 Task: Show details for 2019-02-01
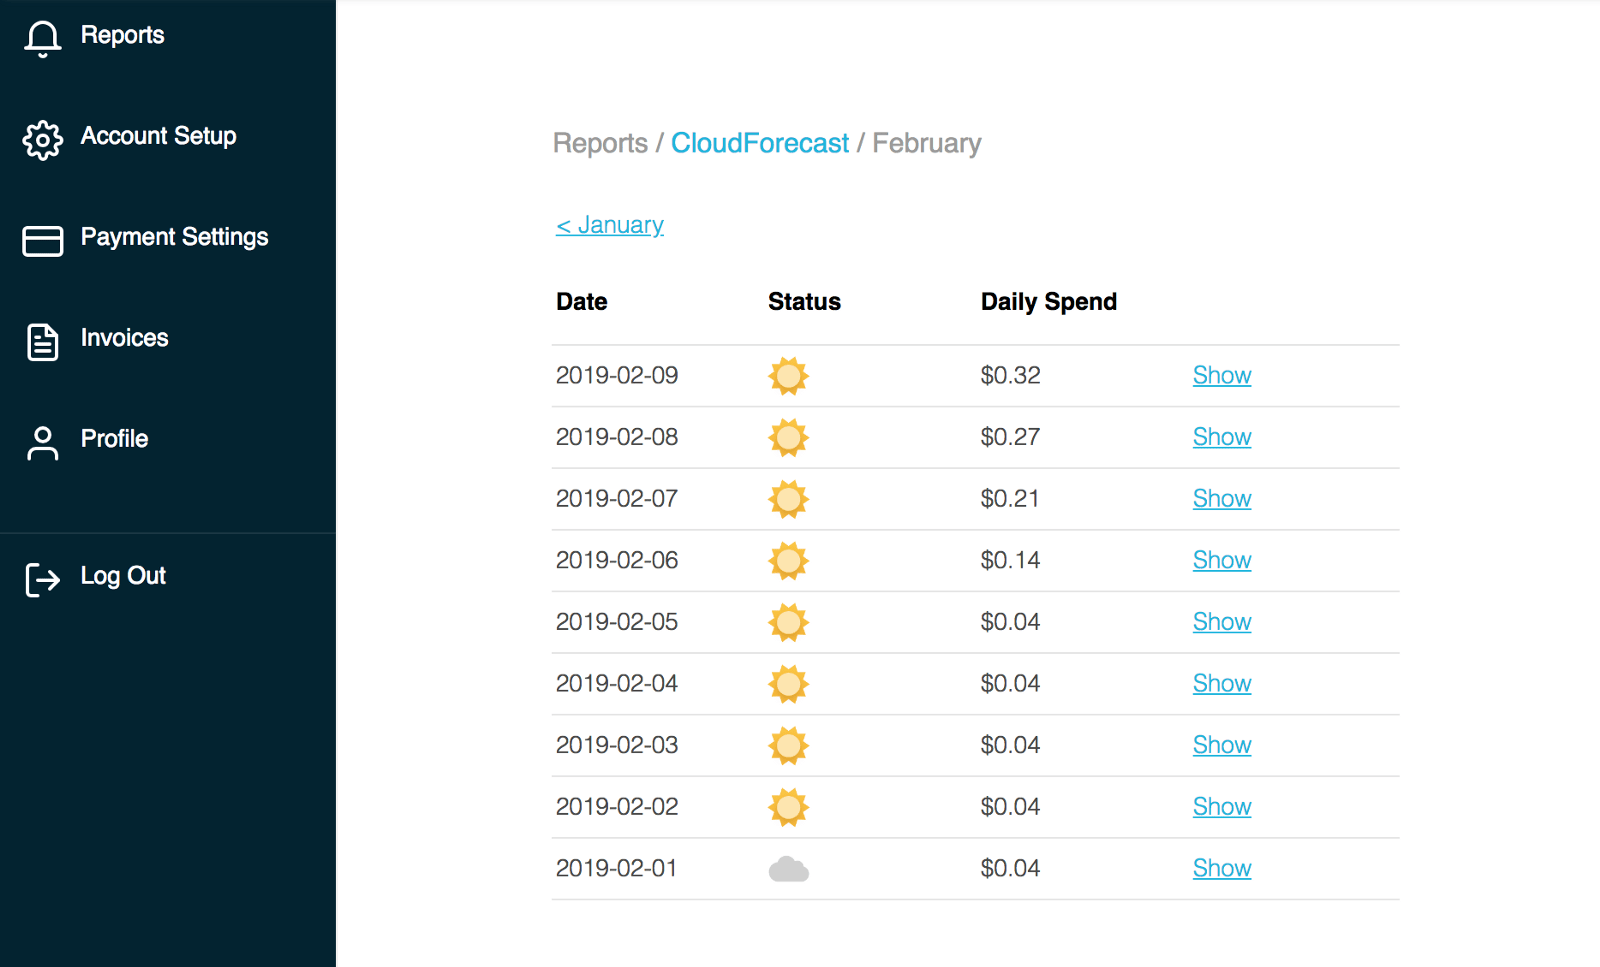(x=1221, y=869)
